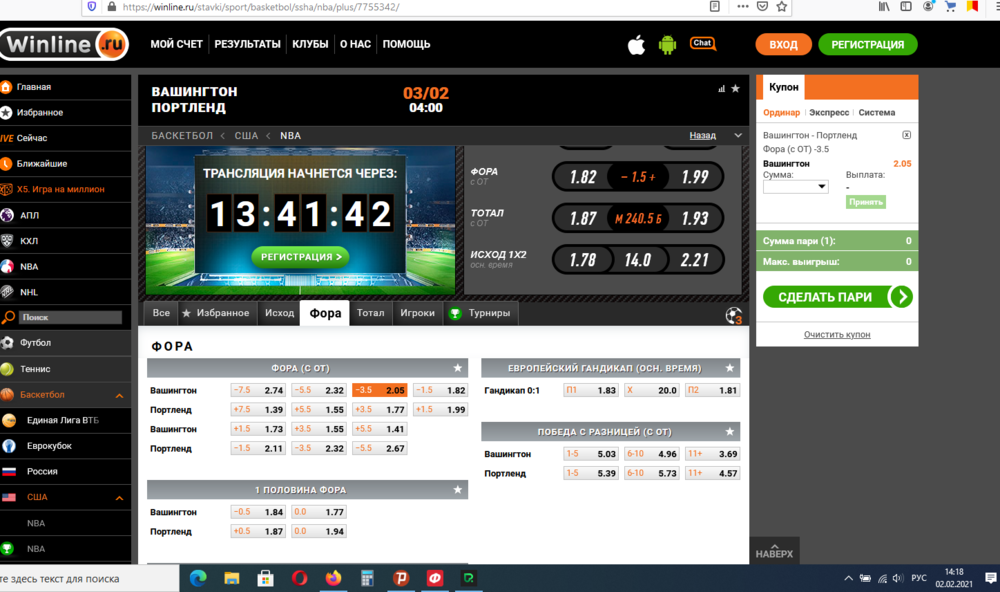This screenshot has width=1000, height=592.
Task: Switch to the Все tab
Action: 161,313
